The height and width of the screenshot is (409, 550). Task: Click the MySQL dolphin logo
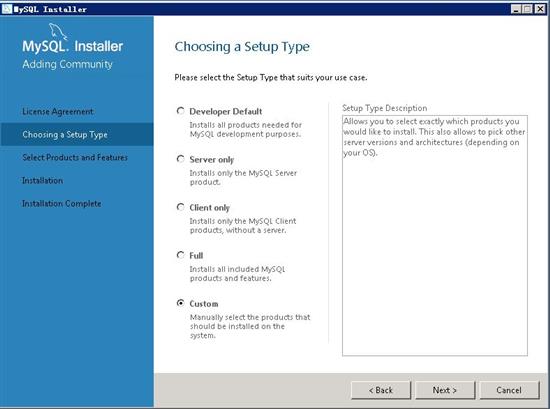coord(58,32)
